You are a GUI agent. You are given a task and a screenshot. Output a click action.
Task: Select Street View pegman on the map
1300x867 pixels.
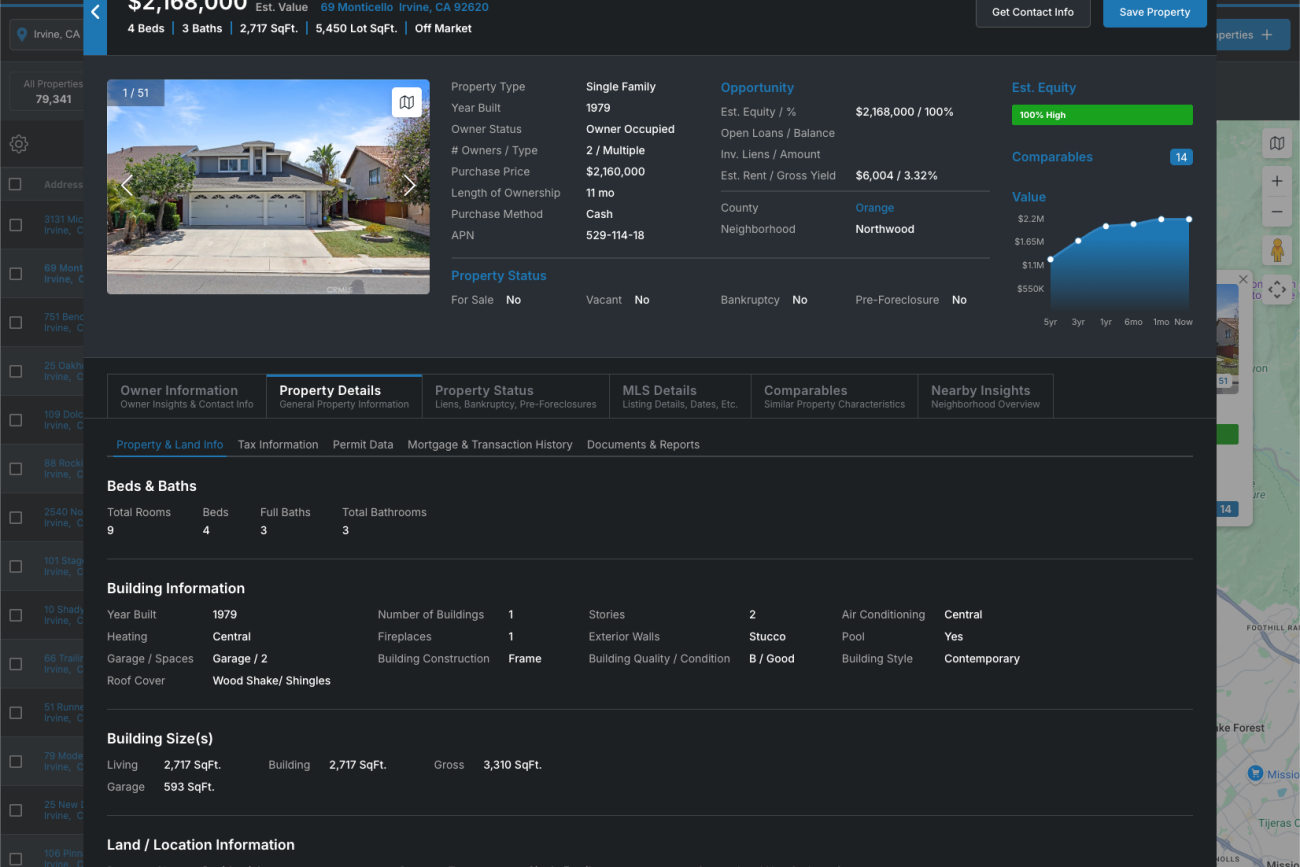tap(1277, 250)
